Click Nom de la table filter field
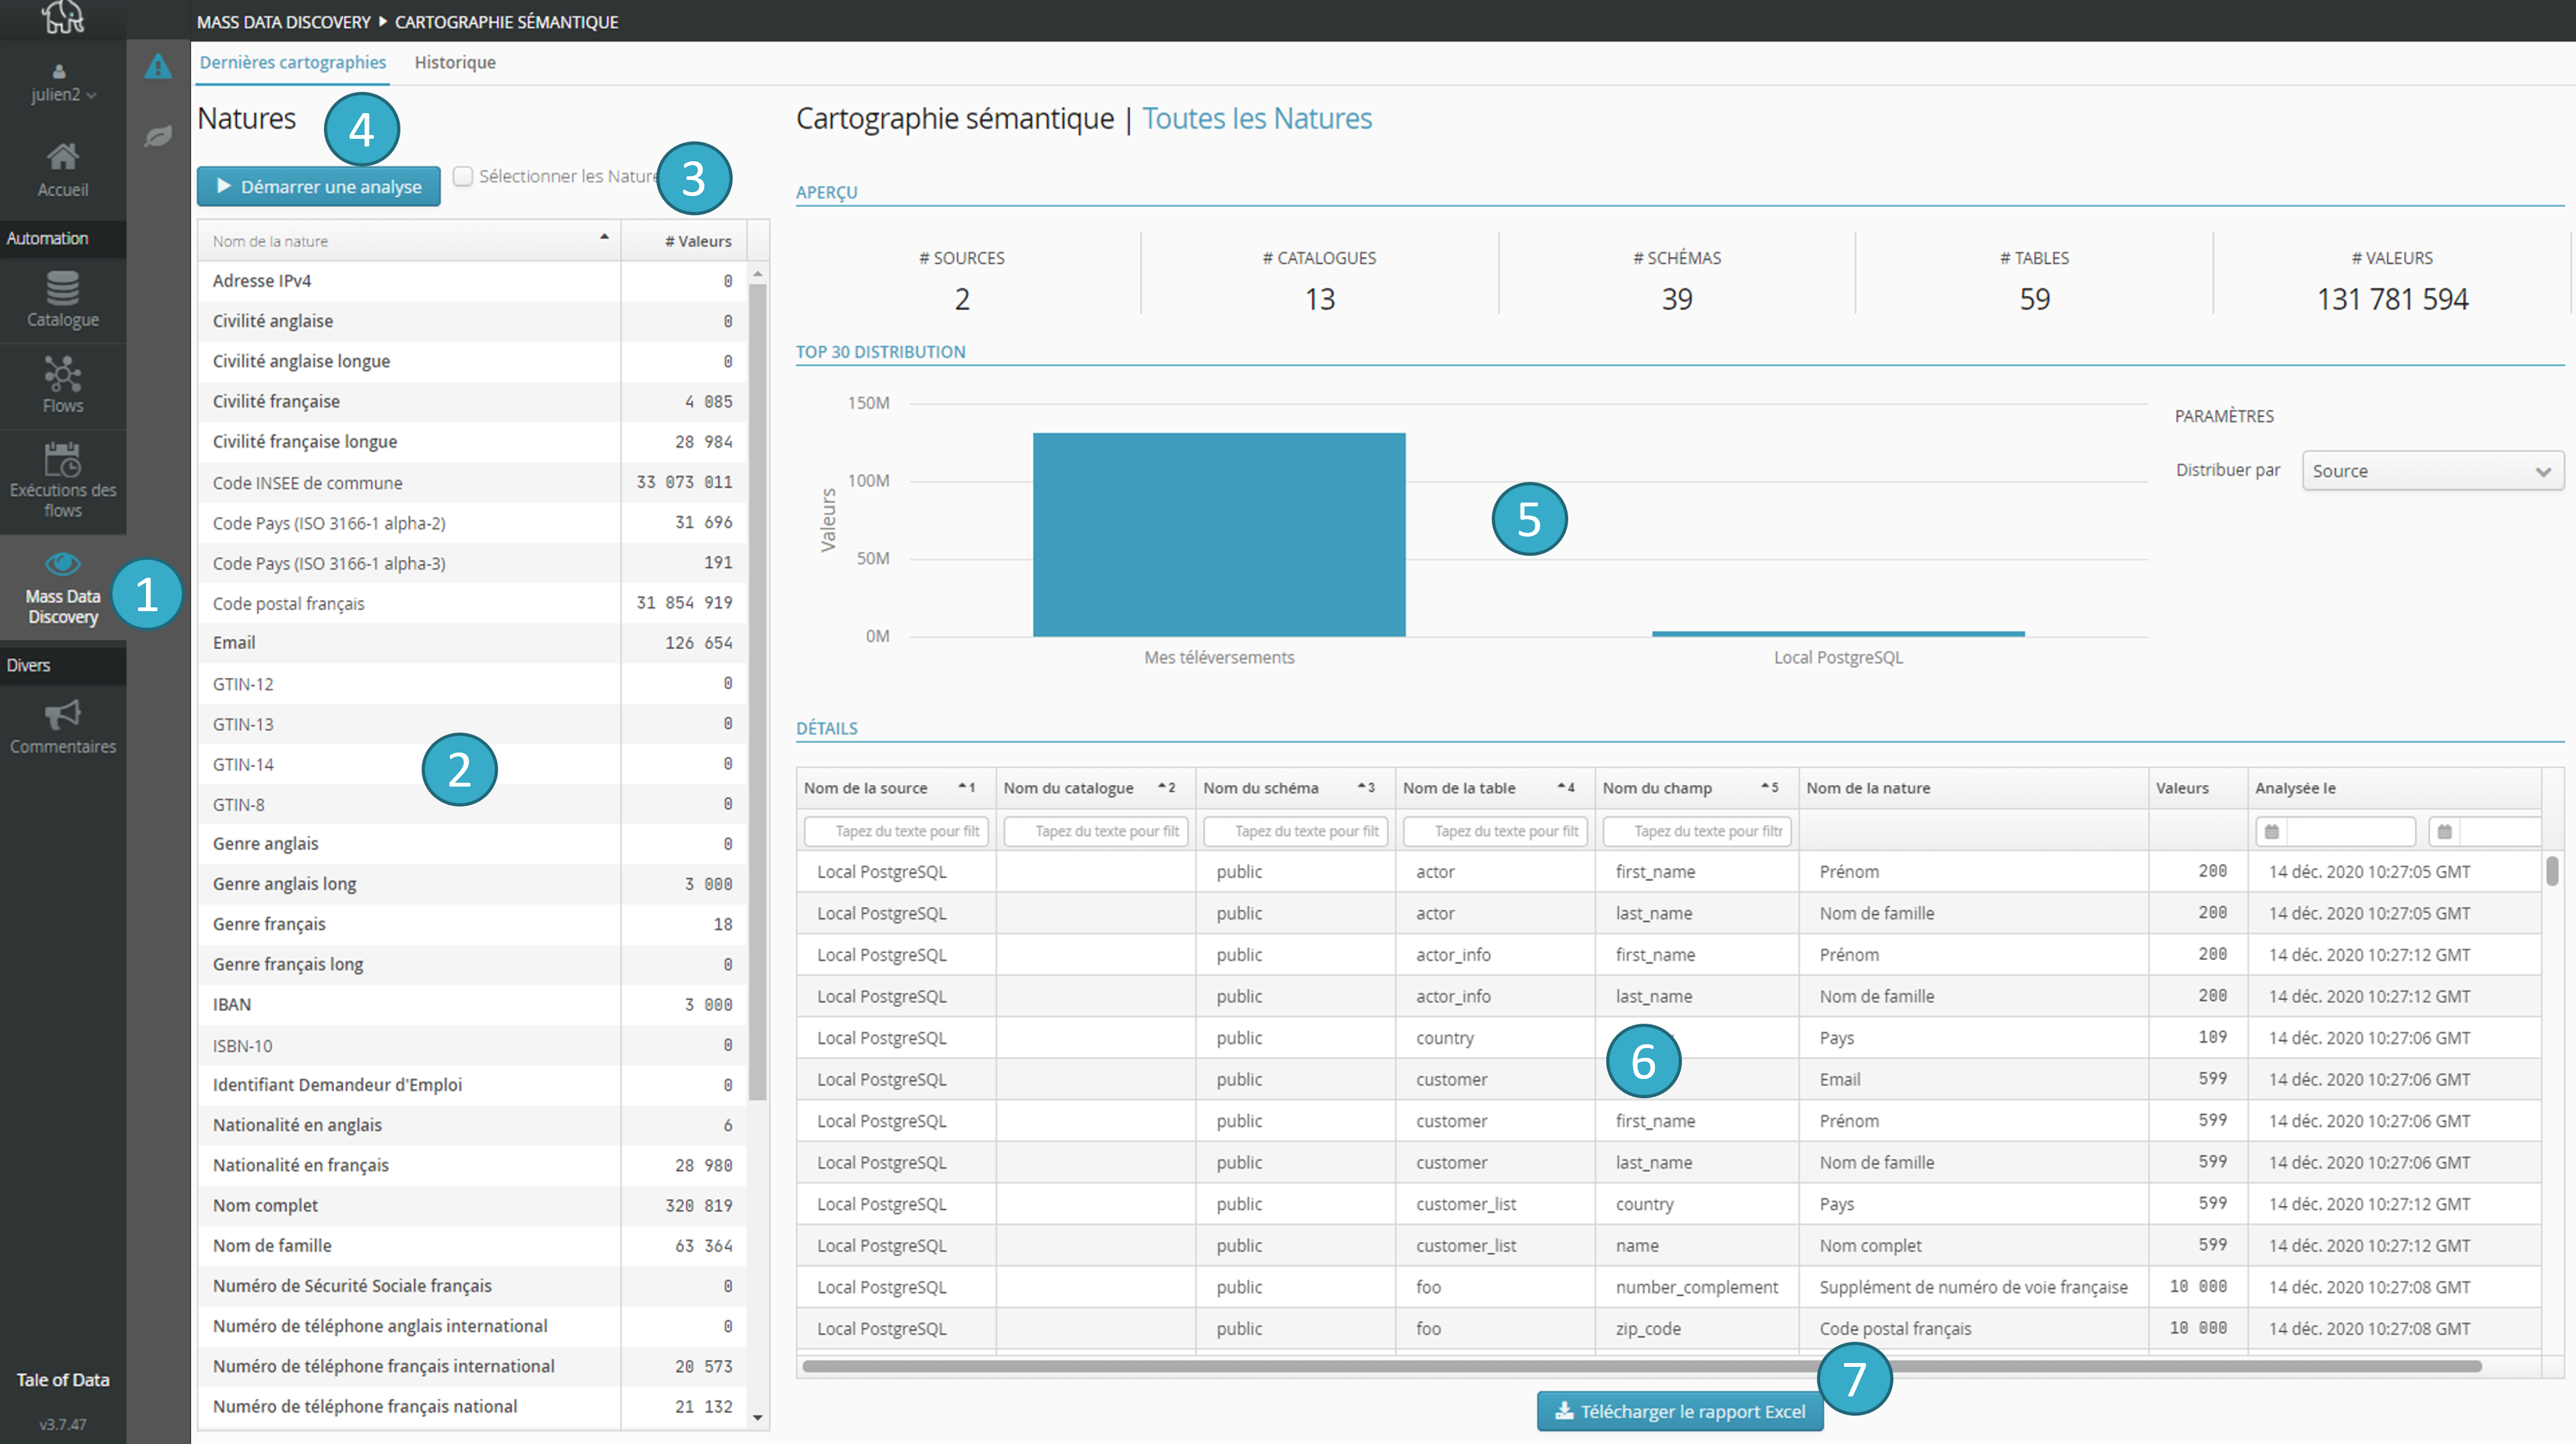 coord(1496,831)
